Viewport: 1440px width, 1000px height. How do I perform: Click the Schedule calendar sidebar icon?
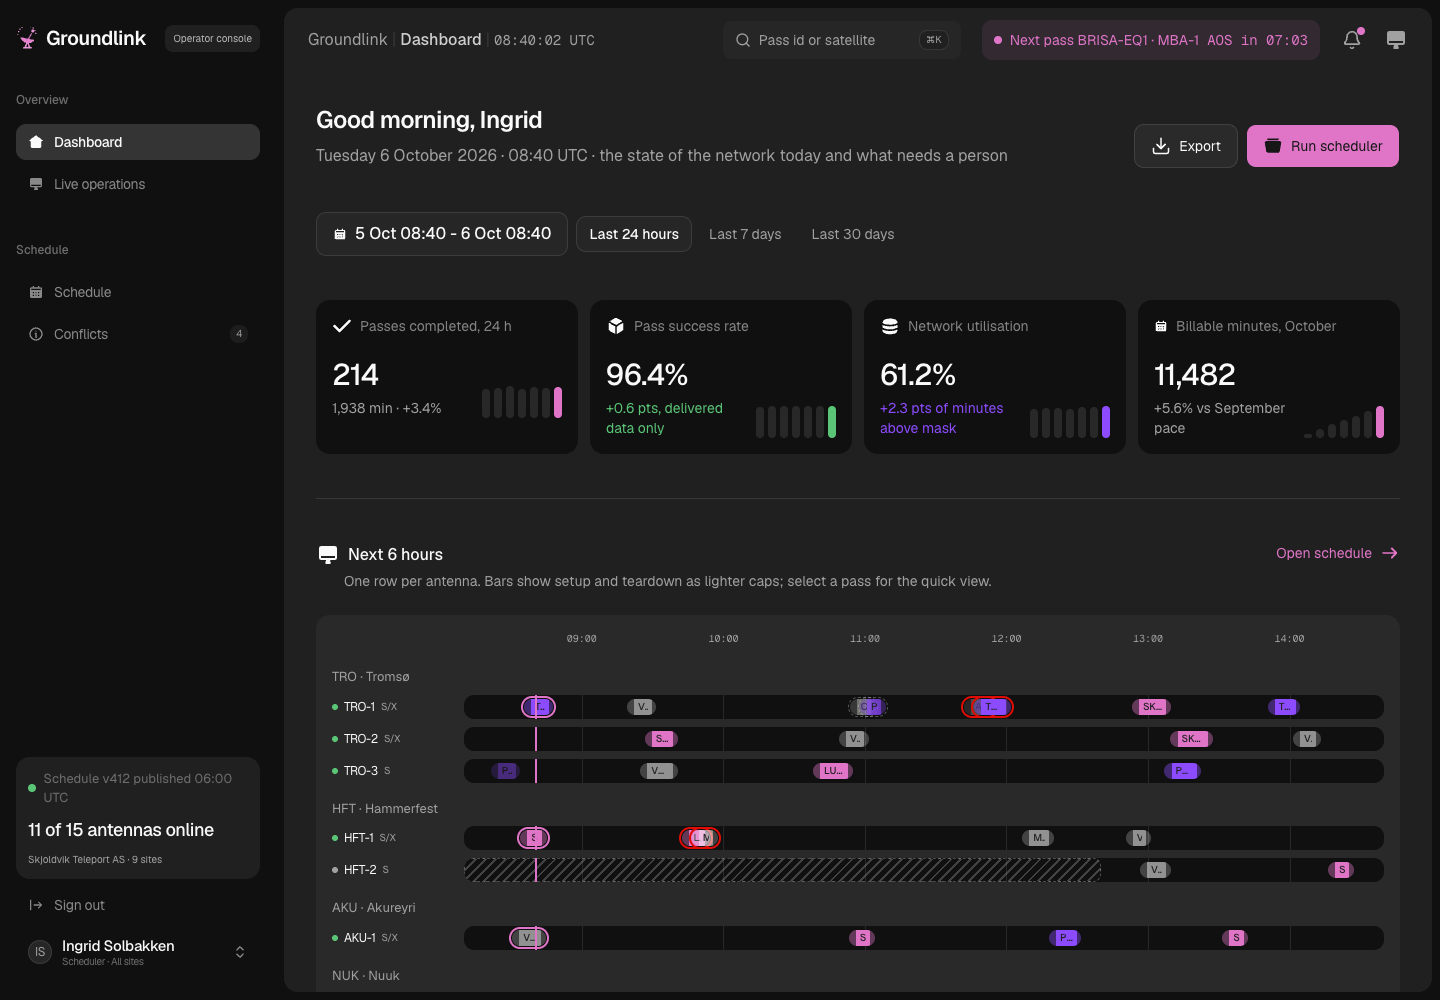point(36,292)
